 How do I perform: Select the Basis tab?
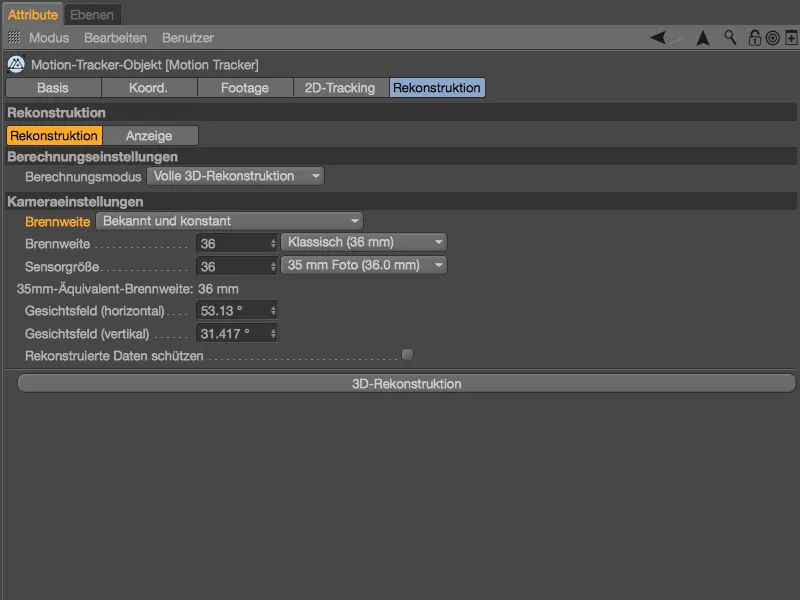tap(53, 88)
